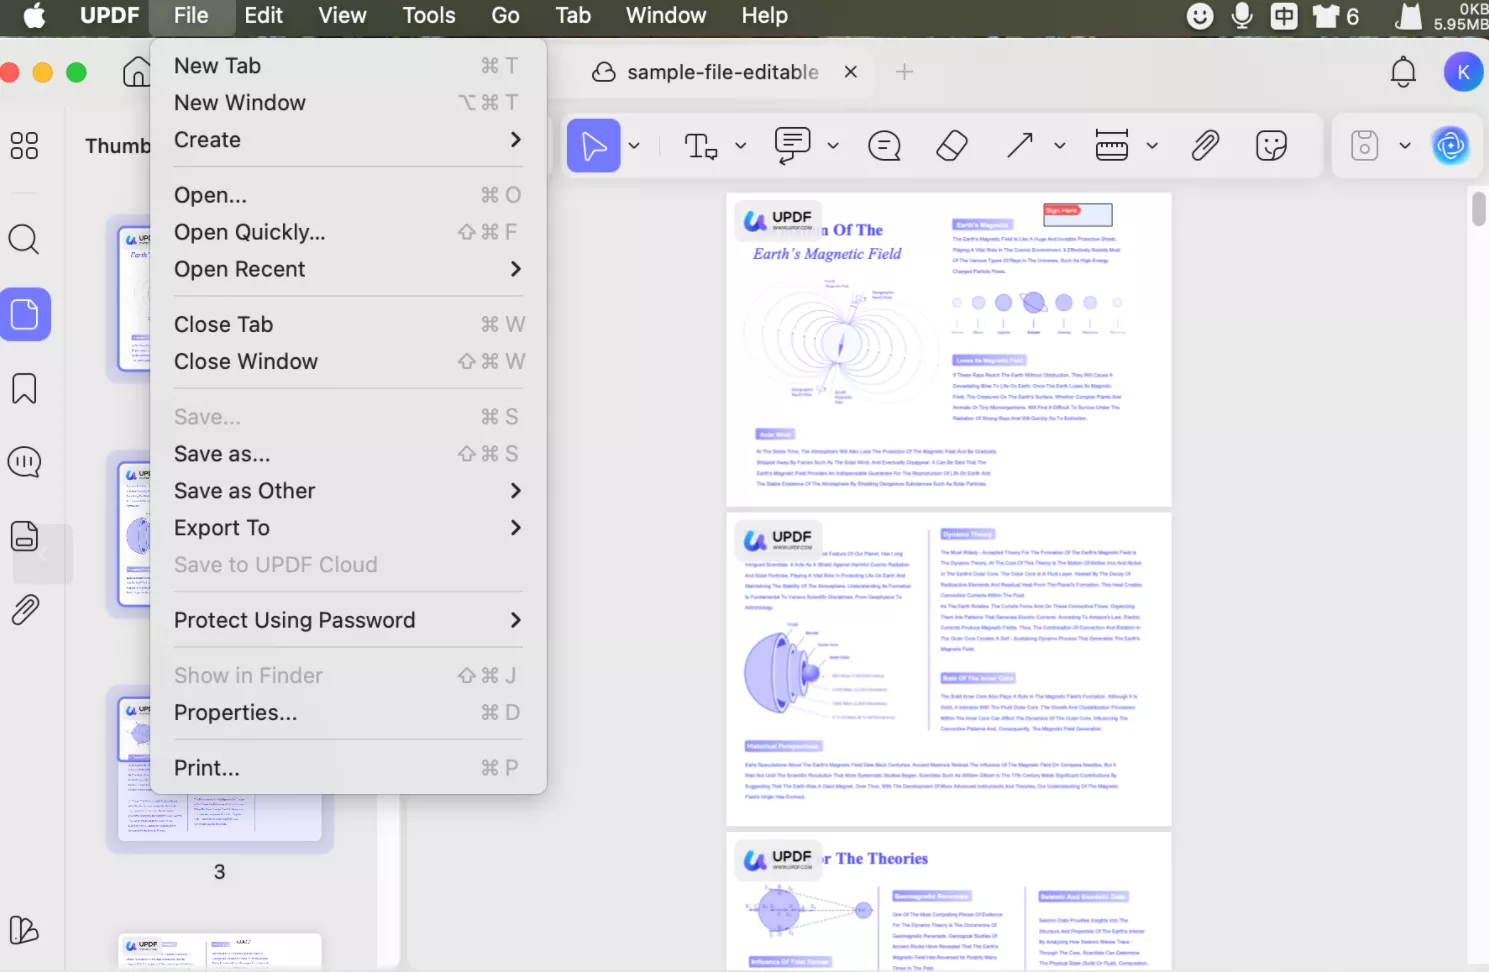Select the Text editing tool
The width and height of the screenshot is (1489, 972).
[699, 145]
